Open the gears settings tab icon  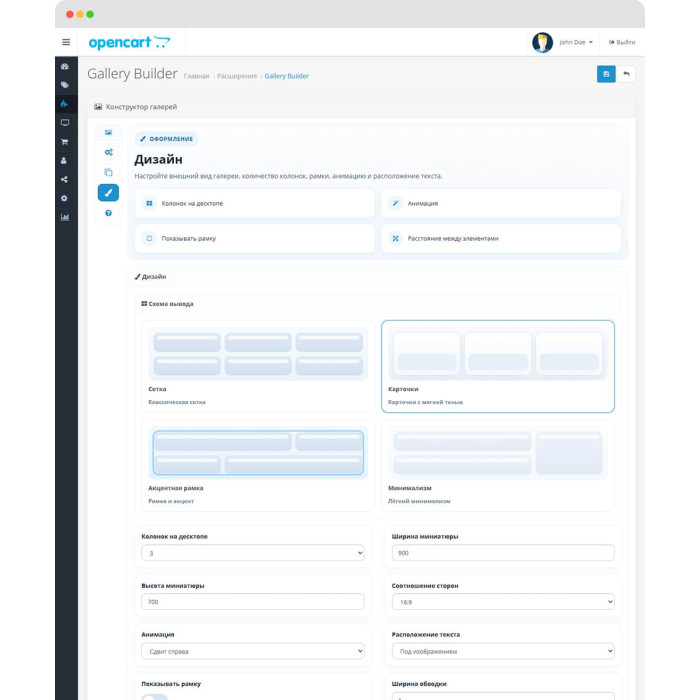coord(108,152)
